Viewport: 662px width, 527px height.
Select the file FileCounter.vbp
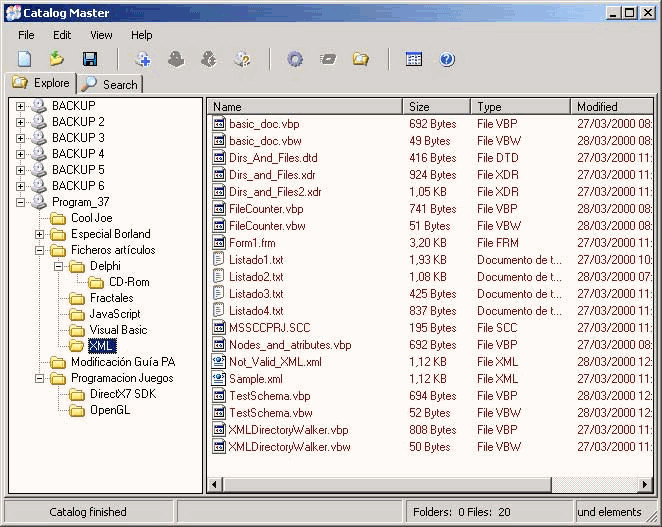coord(266,209)
